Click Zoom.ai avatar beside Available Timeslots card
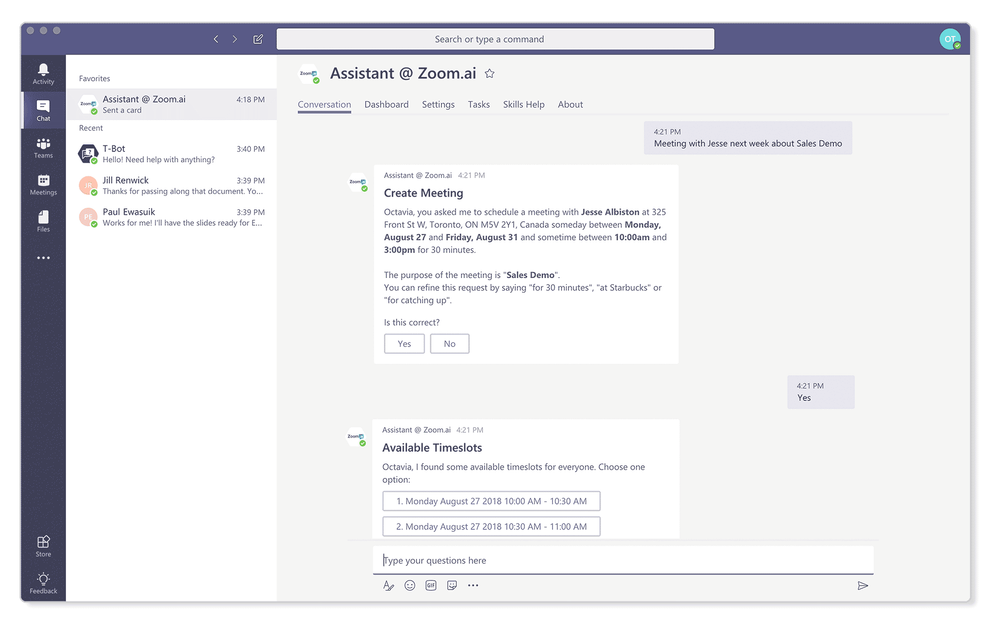This screenshot has width=998, height=626. point(356,436)
